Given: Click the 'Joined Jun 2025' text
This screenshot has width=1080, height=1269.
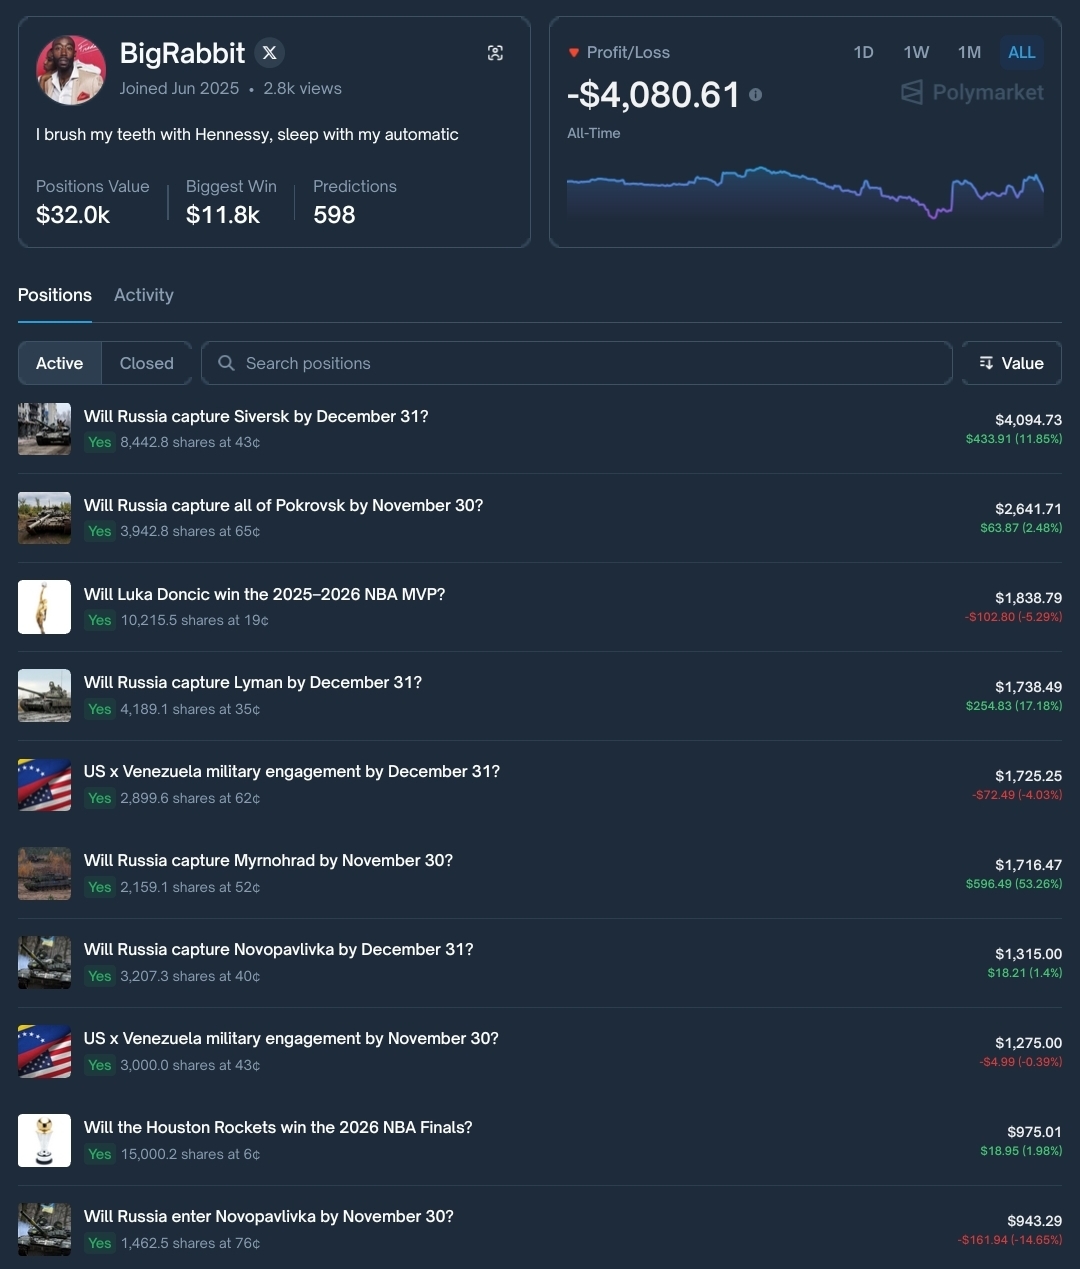Looking at the screenshot, I should coord(179,88).
